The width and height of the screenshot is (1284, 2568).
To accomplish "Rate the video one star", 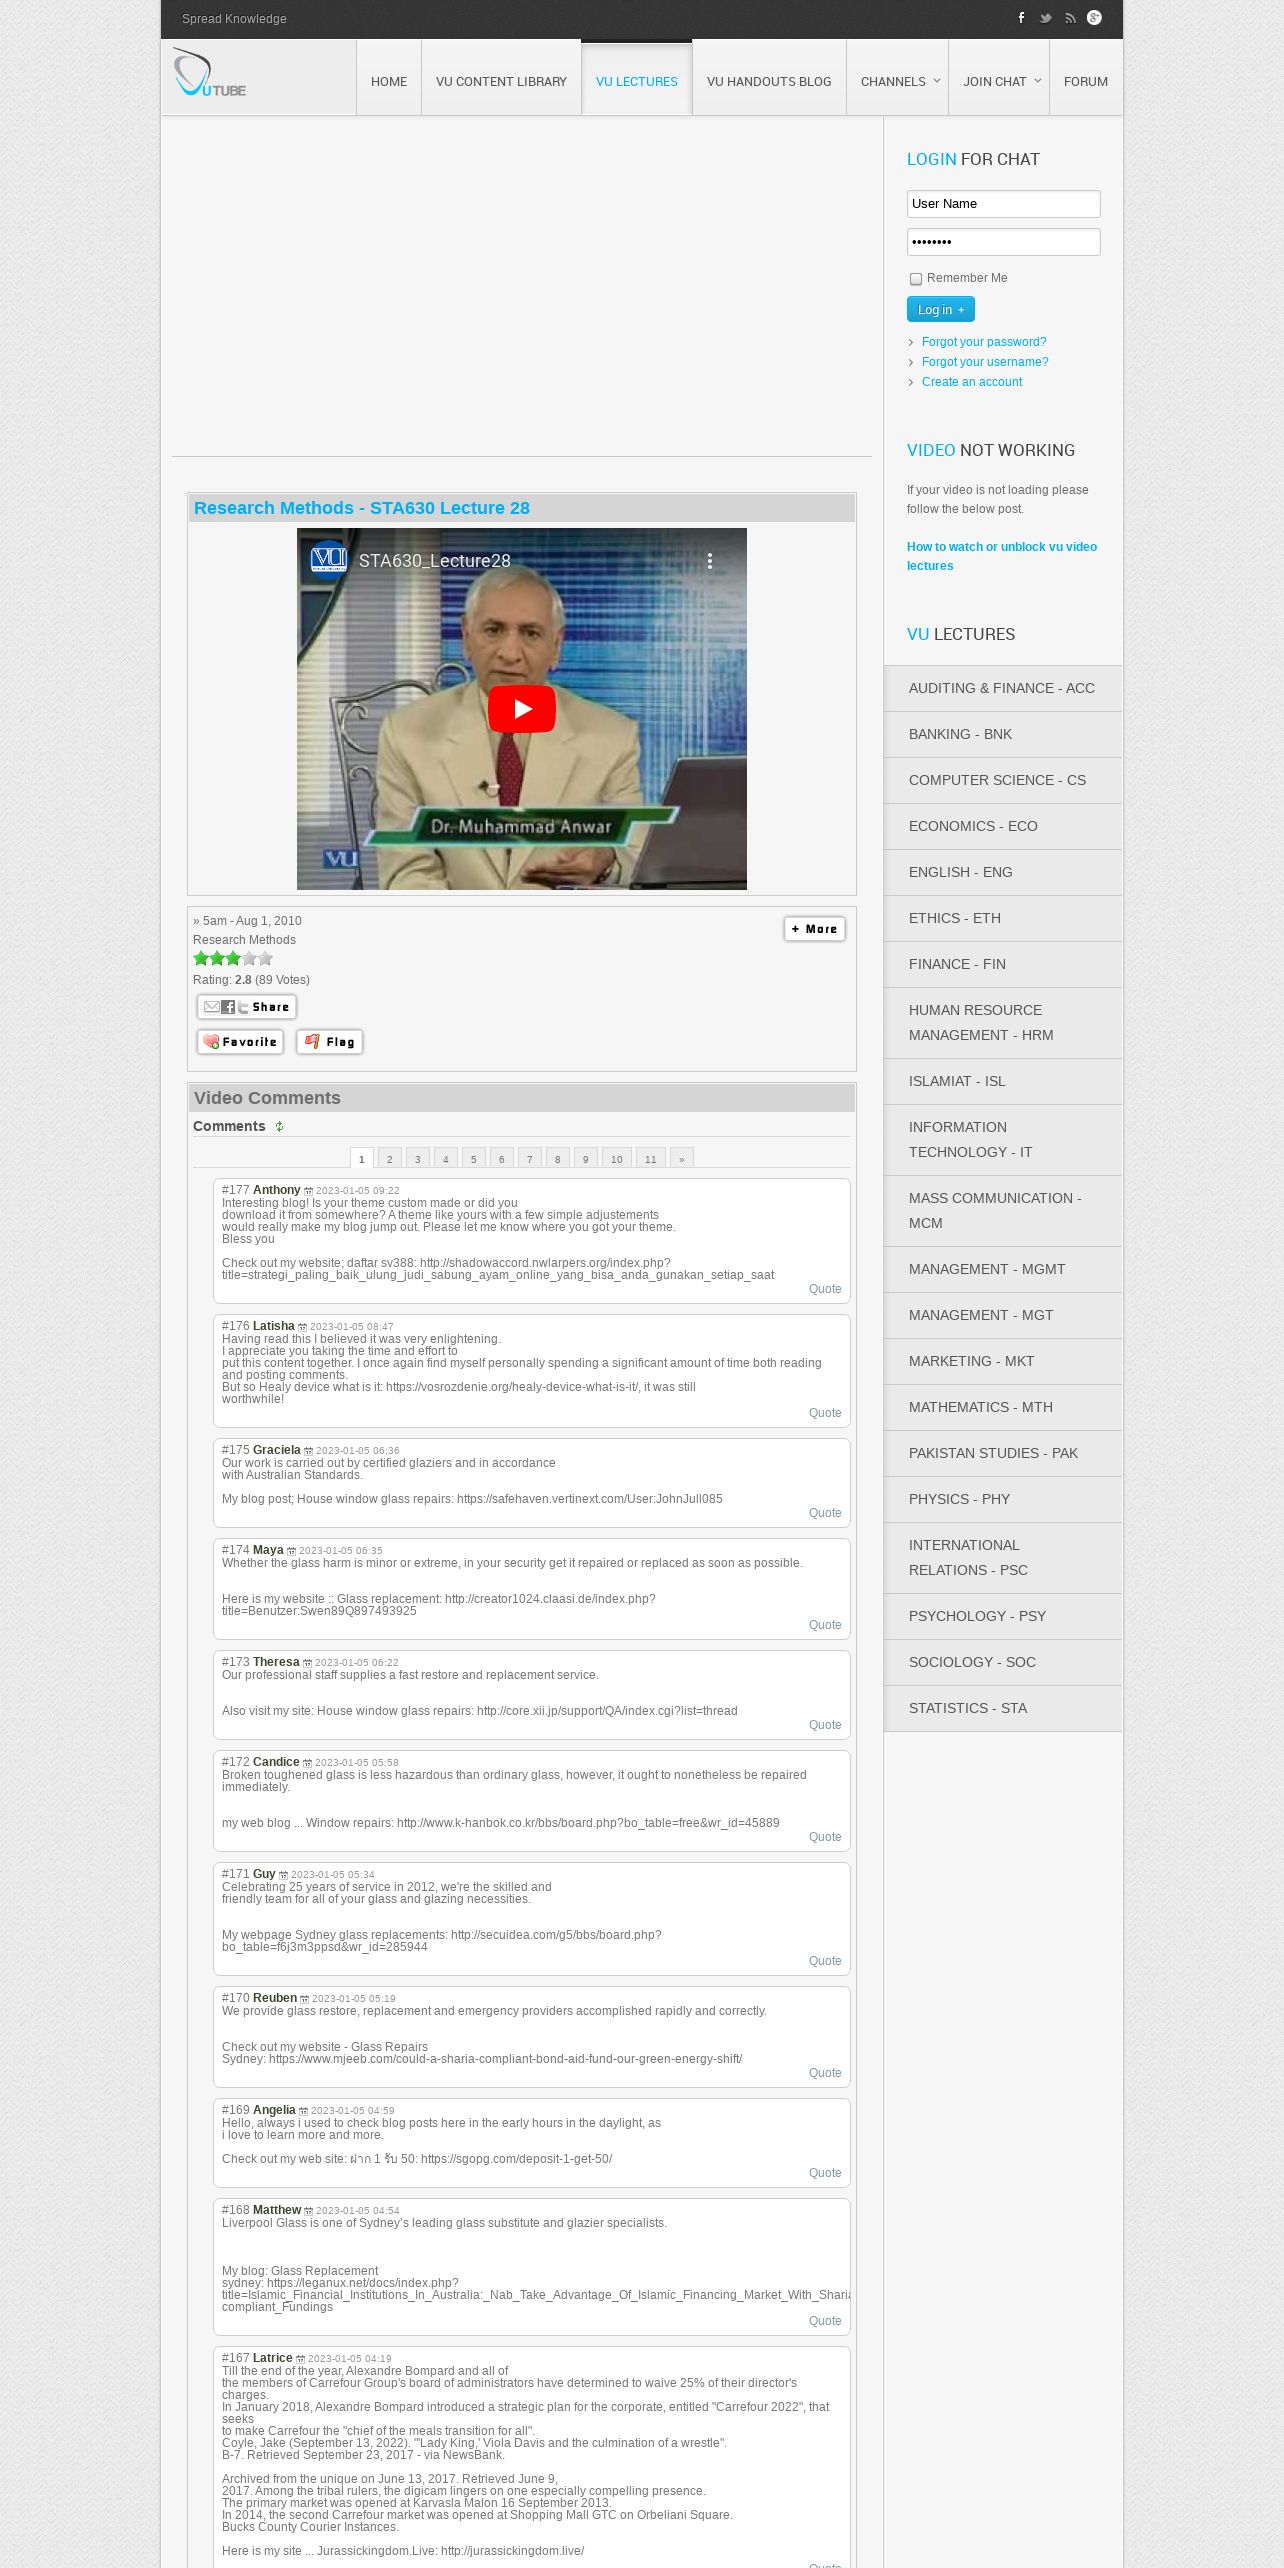I will (x=201, y=959).
